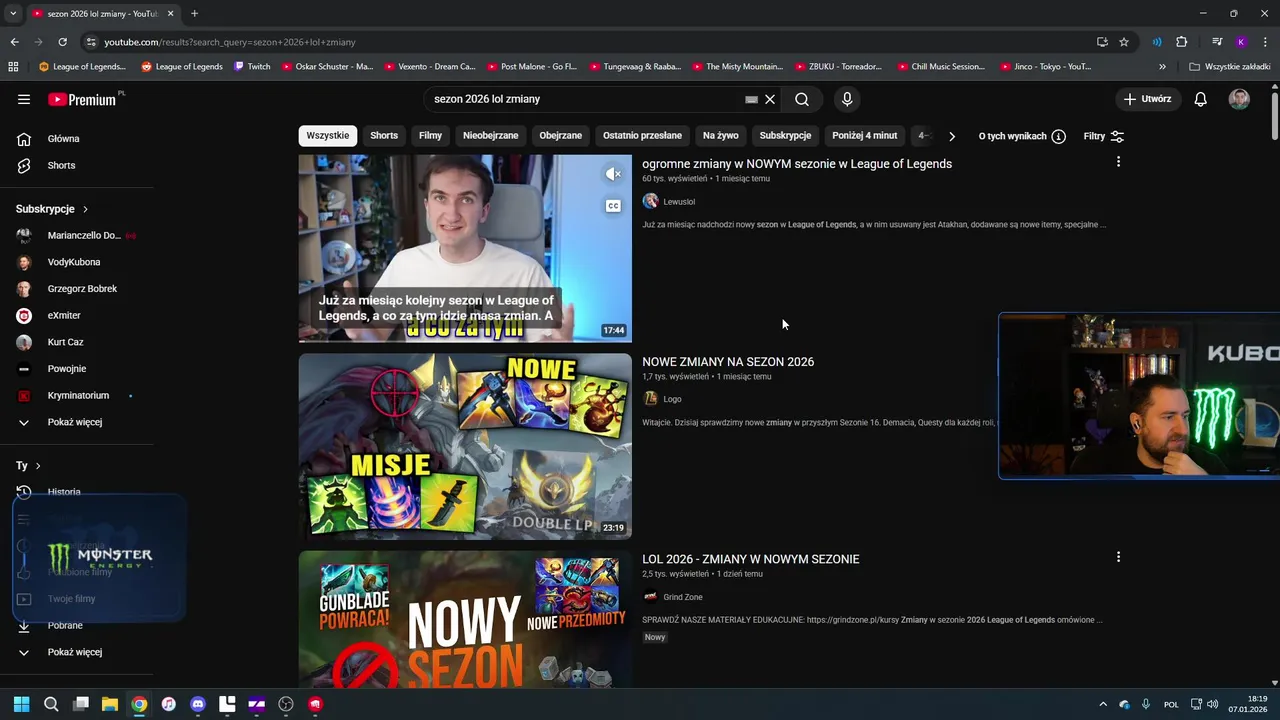Open Chrome extensions puzzle icon
The height and width of the screenshot is (720, 1280).
point(1181,42)
